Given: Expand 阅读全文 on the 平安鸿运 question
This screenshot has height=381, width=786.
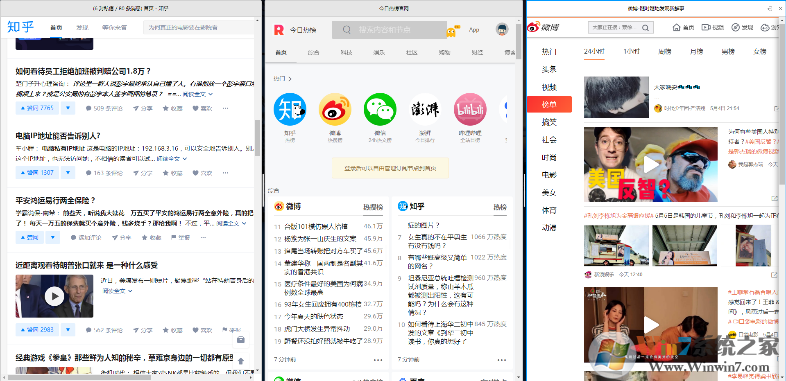Looking at the screenshot, I should [231, 223].
